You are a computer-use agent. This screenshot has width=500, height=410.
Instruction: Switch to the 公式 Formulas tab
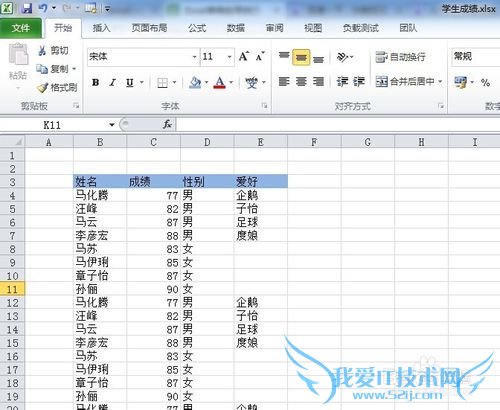[197, 28]
